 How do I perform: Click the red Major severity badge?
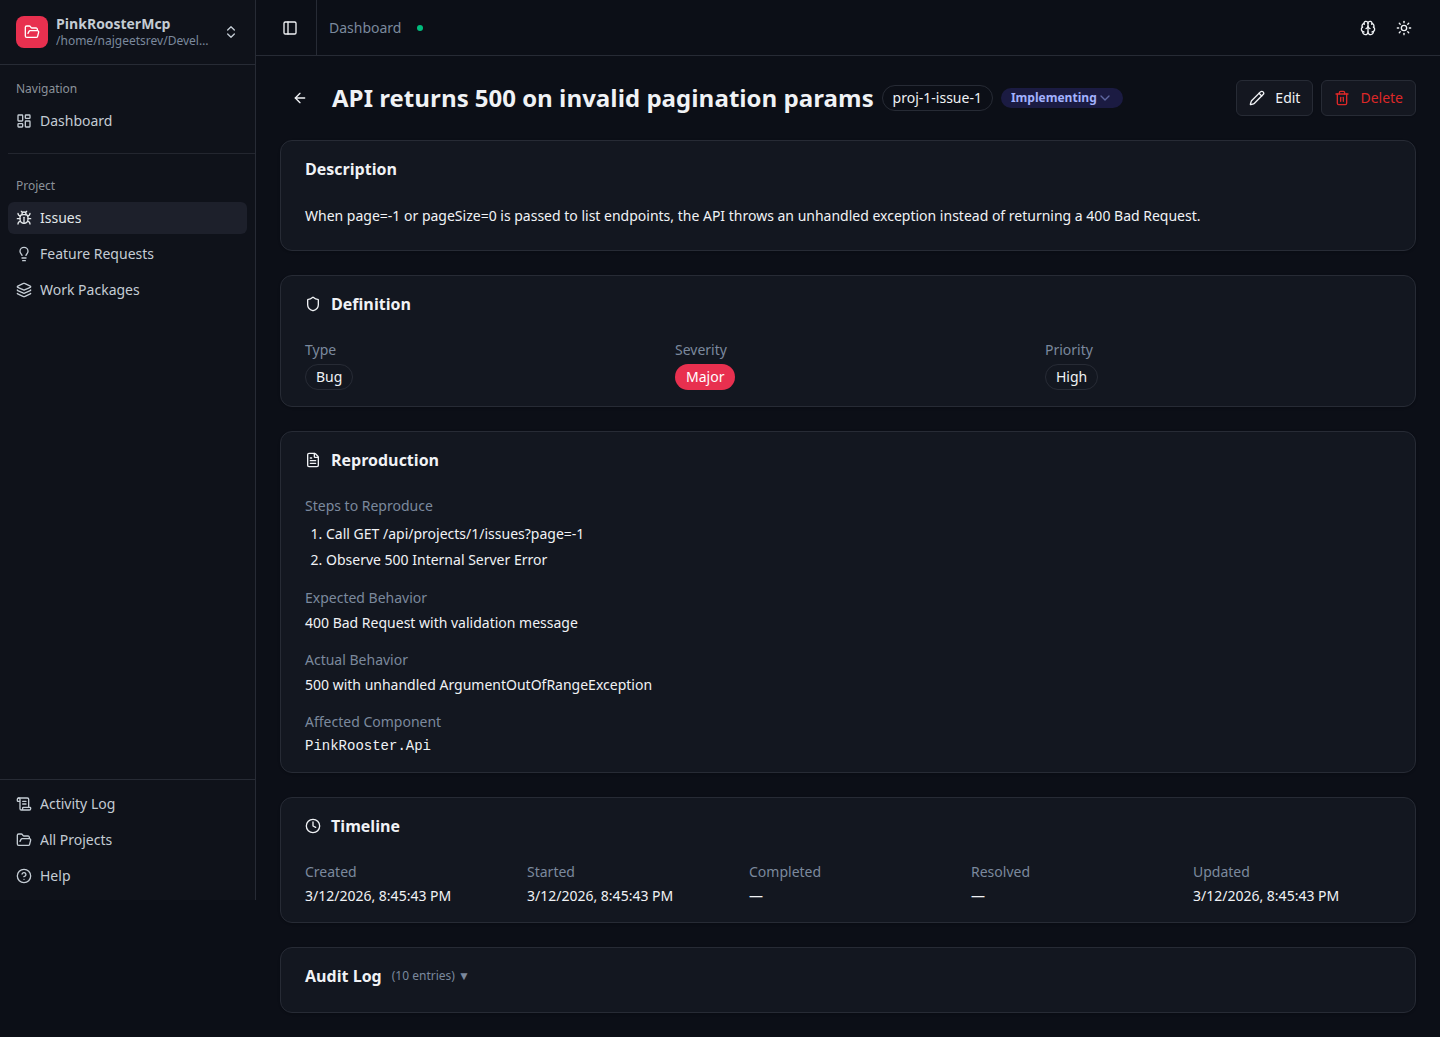point(705,377)
